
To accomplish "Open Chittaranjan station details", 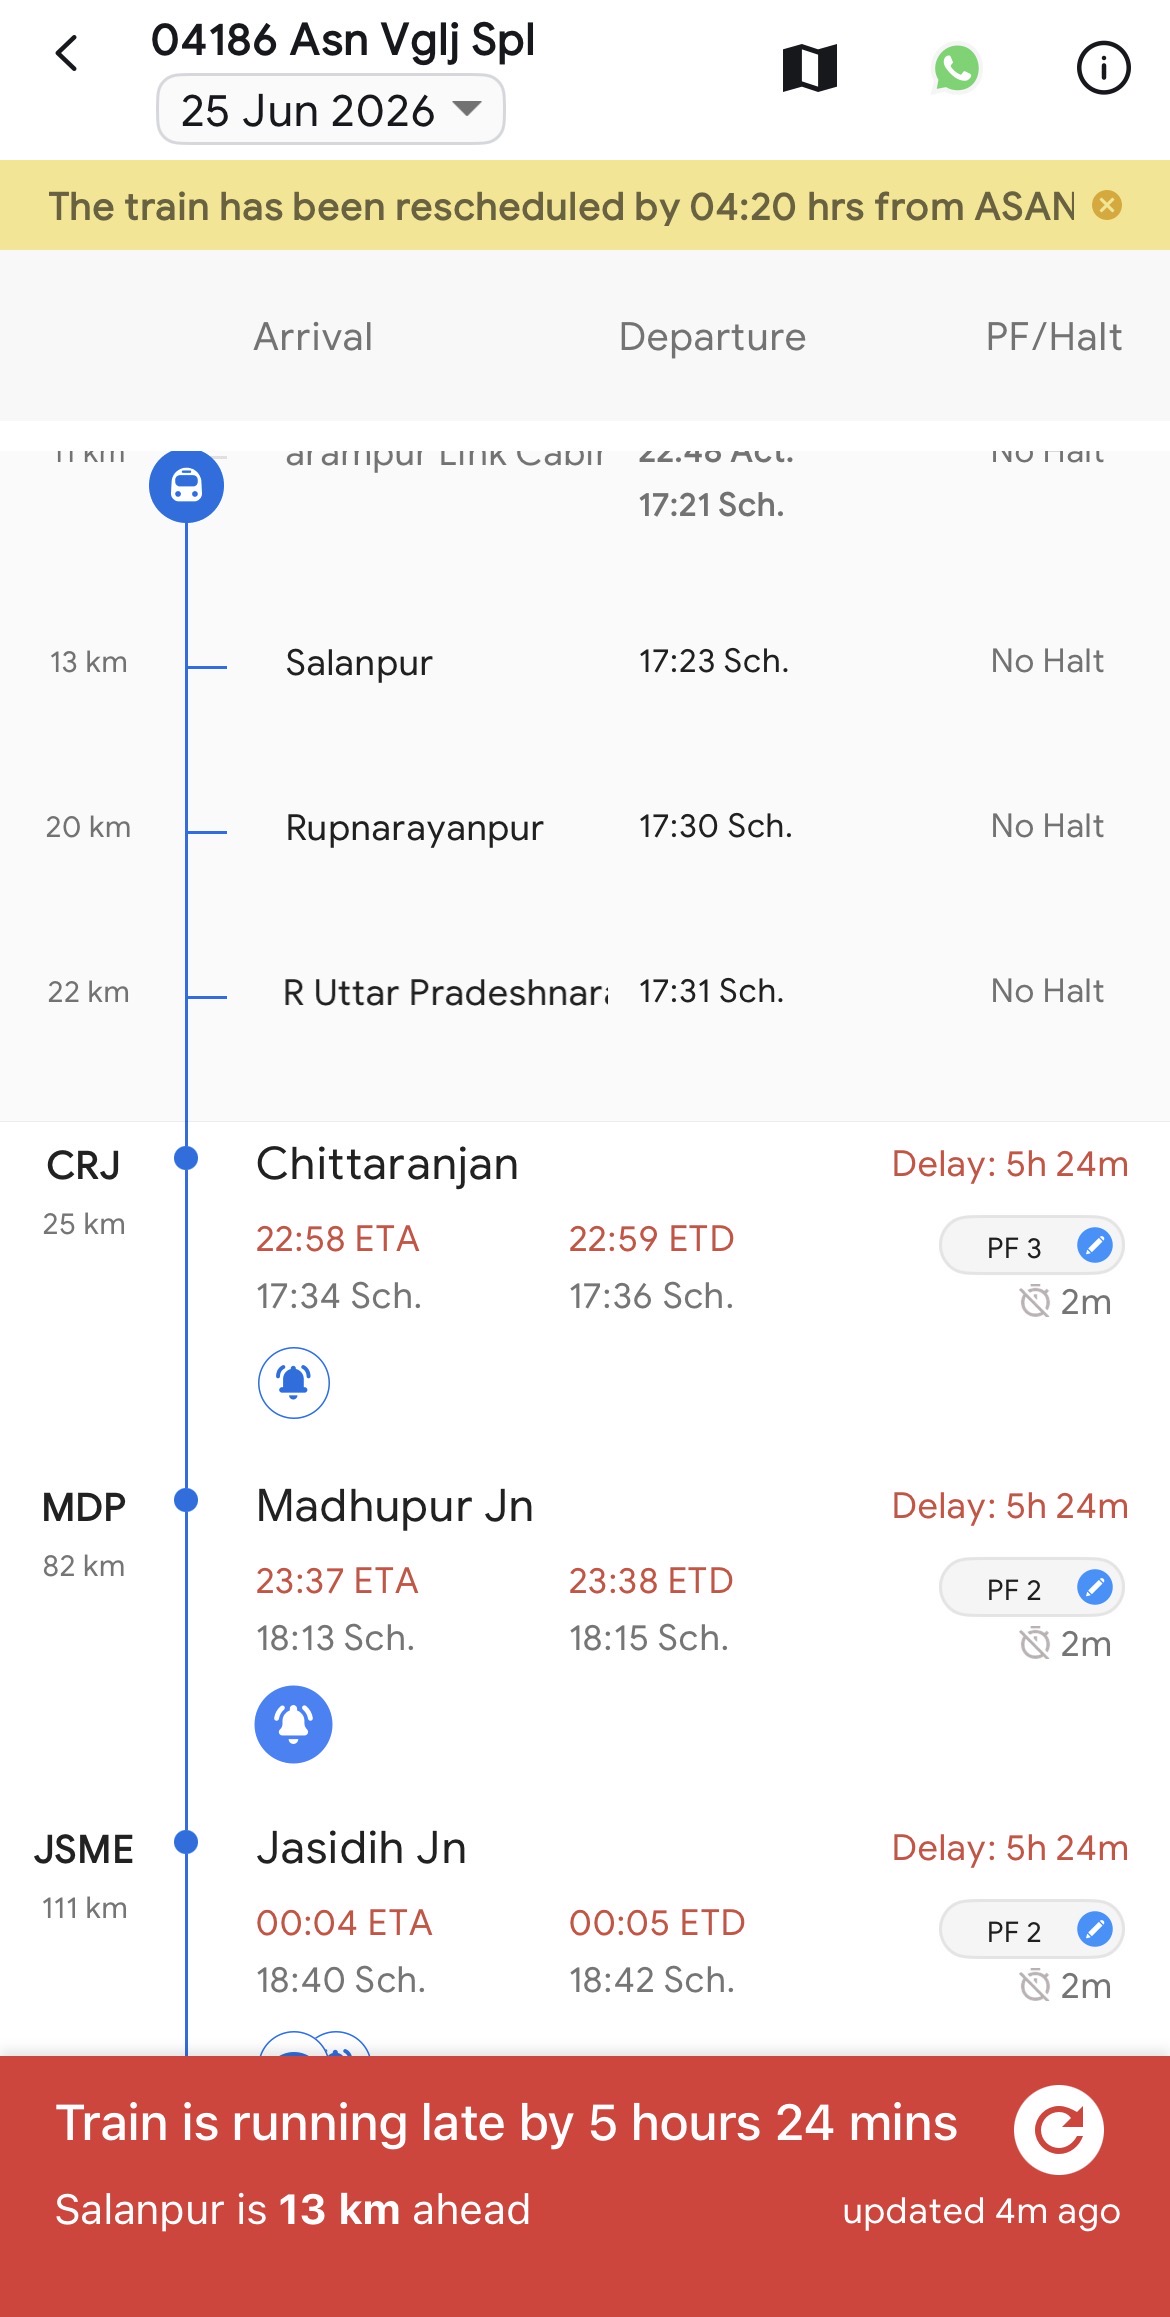I will coord(388,1164).
